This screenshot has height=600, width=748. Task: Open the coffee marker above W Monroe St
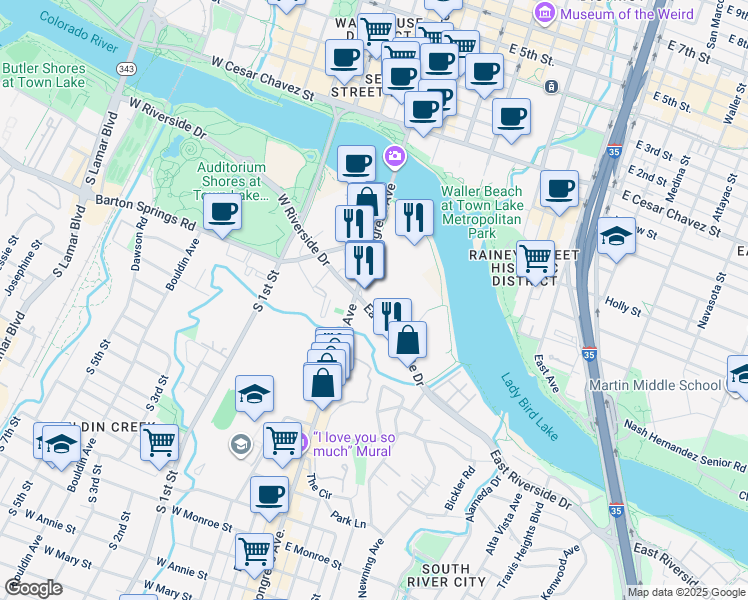coord(269,494)
